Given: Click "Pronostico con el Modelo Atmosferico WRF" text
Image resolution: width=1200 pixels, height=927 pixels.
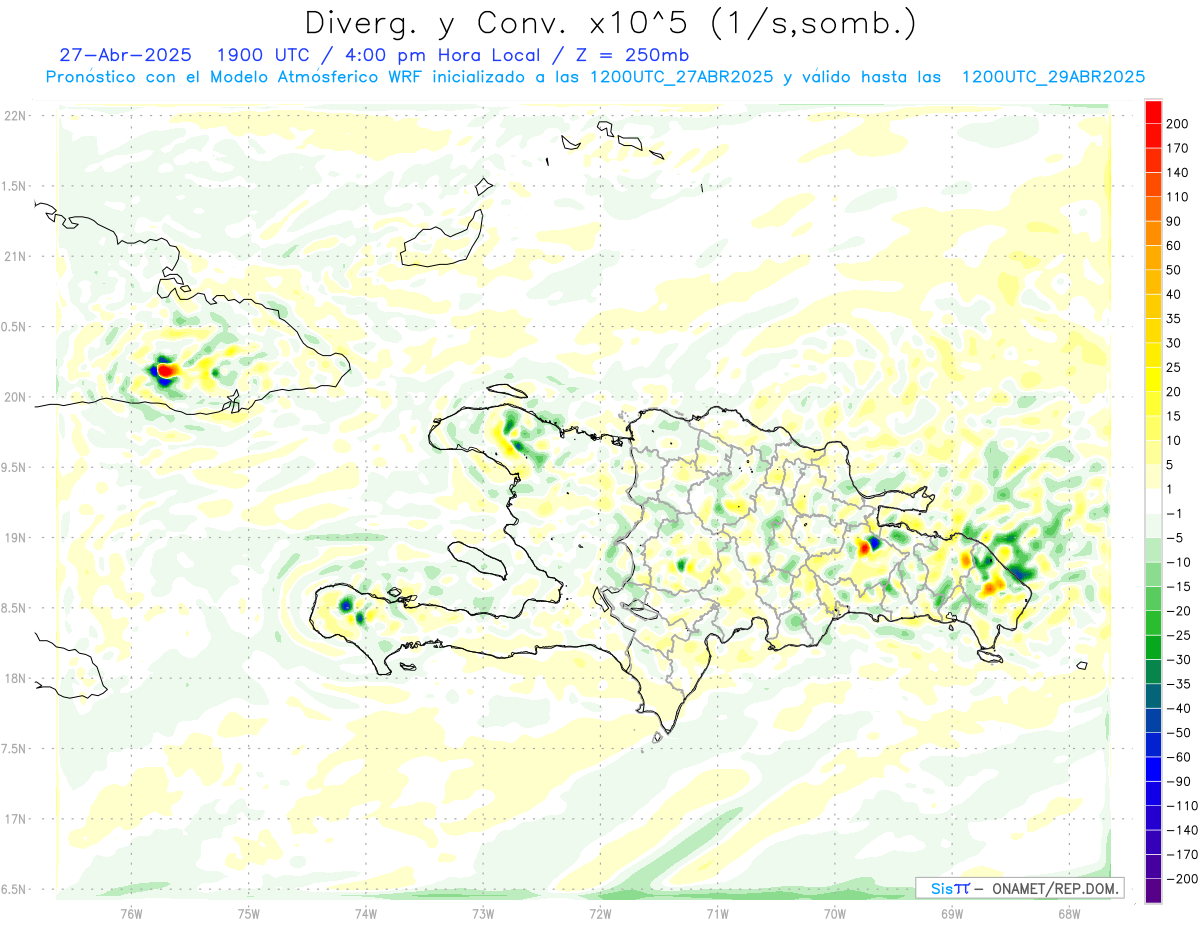Looking at the screenshot, I should [x=233, y=77].
